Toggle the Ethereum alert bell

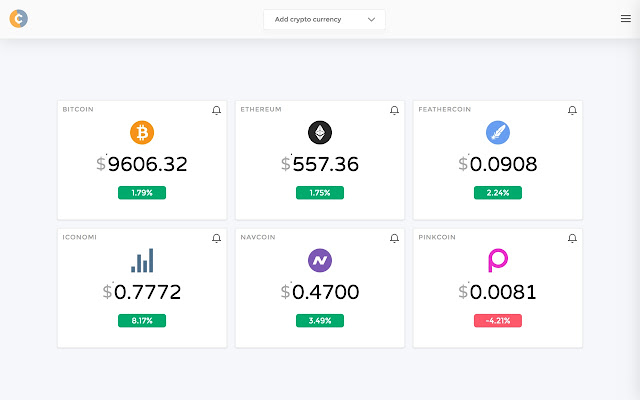point(394,110)
